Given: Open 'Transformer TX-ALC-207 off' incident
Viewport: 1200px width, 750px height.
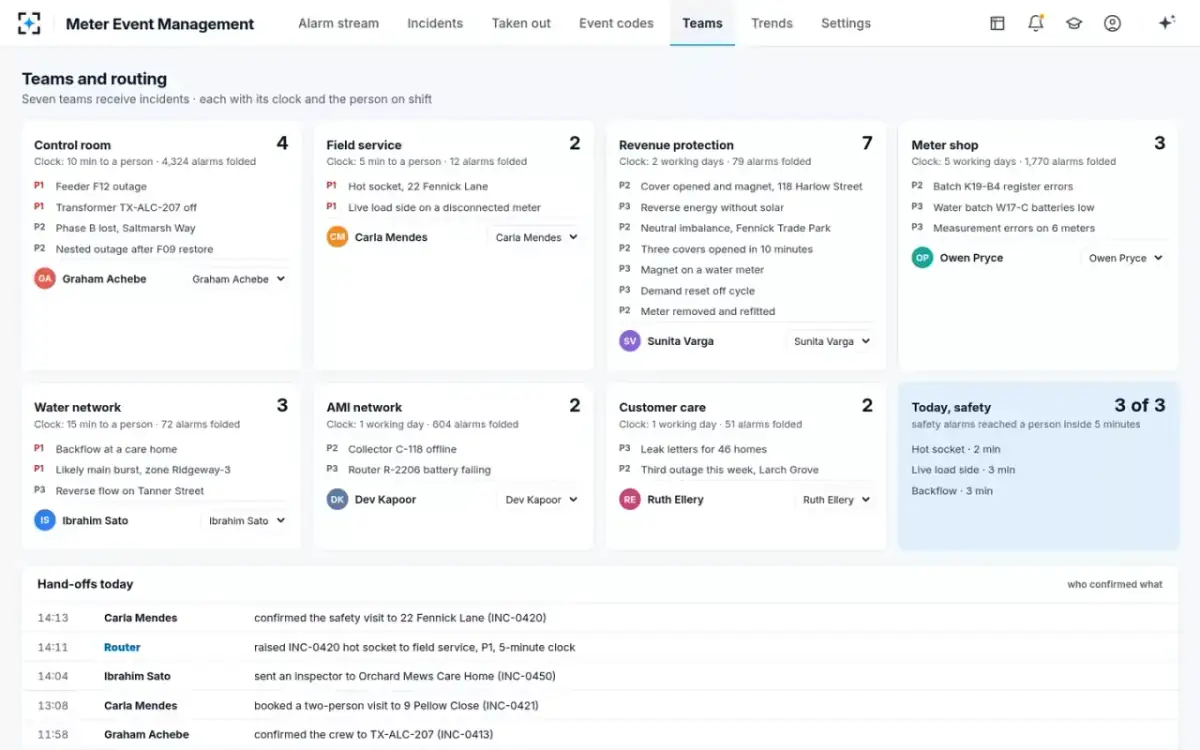Looking at the screenshot, I should pos(126,207).
